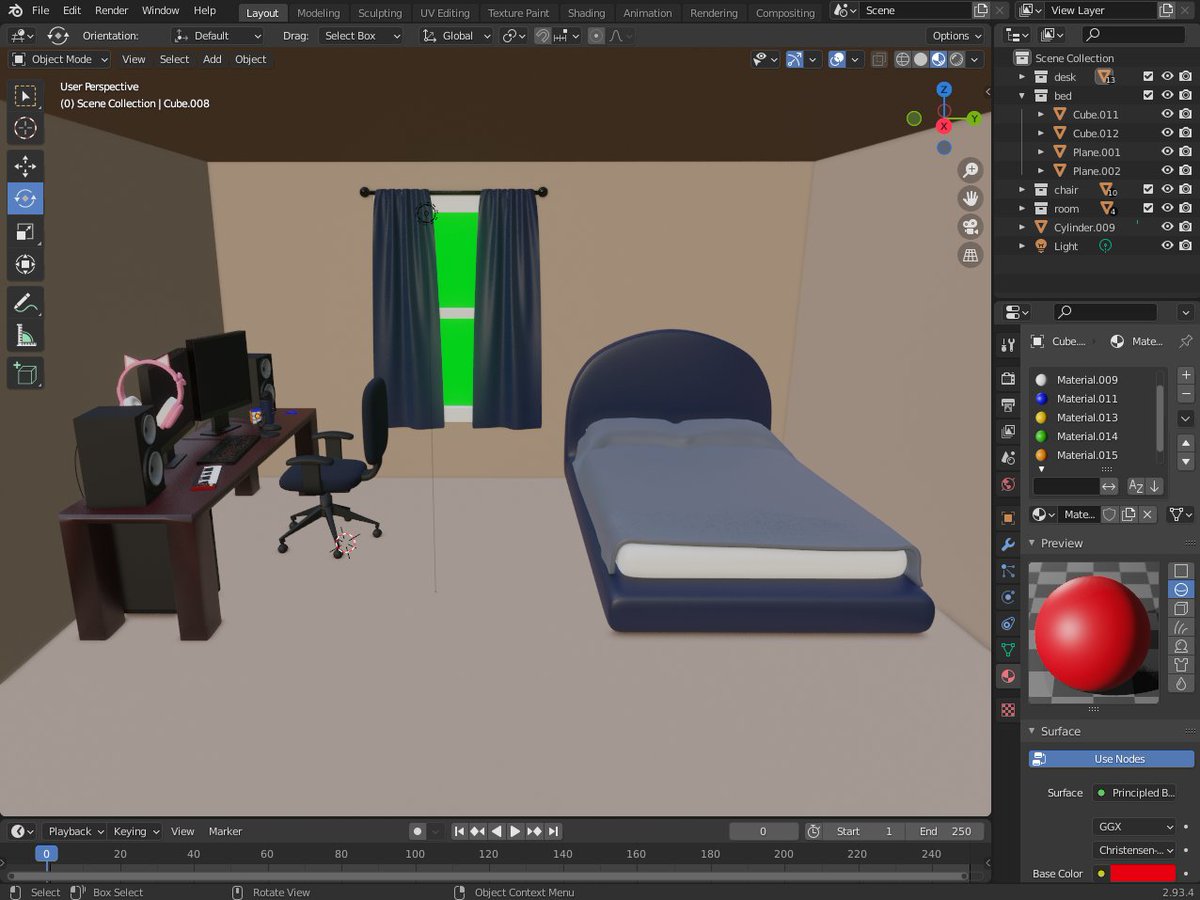The height and width of the screenshot is (900, 1200).
Task: Open the viewport Add menu
Action: [x=212, y=59]
